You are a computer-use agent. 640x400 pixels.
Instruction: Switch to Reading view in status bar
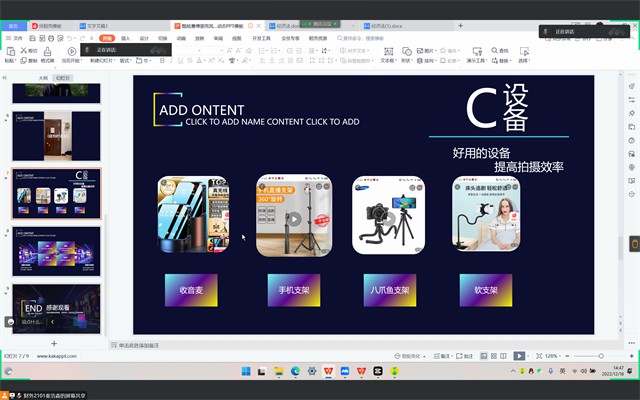[x=504, y=356]
